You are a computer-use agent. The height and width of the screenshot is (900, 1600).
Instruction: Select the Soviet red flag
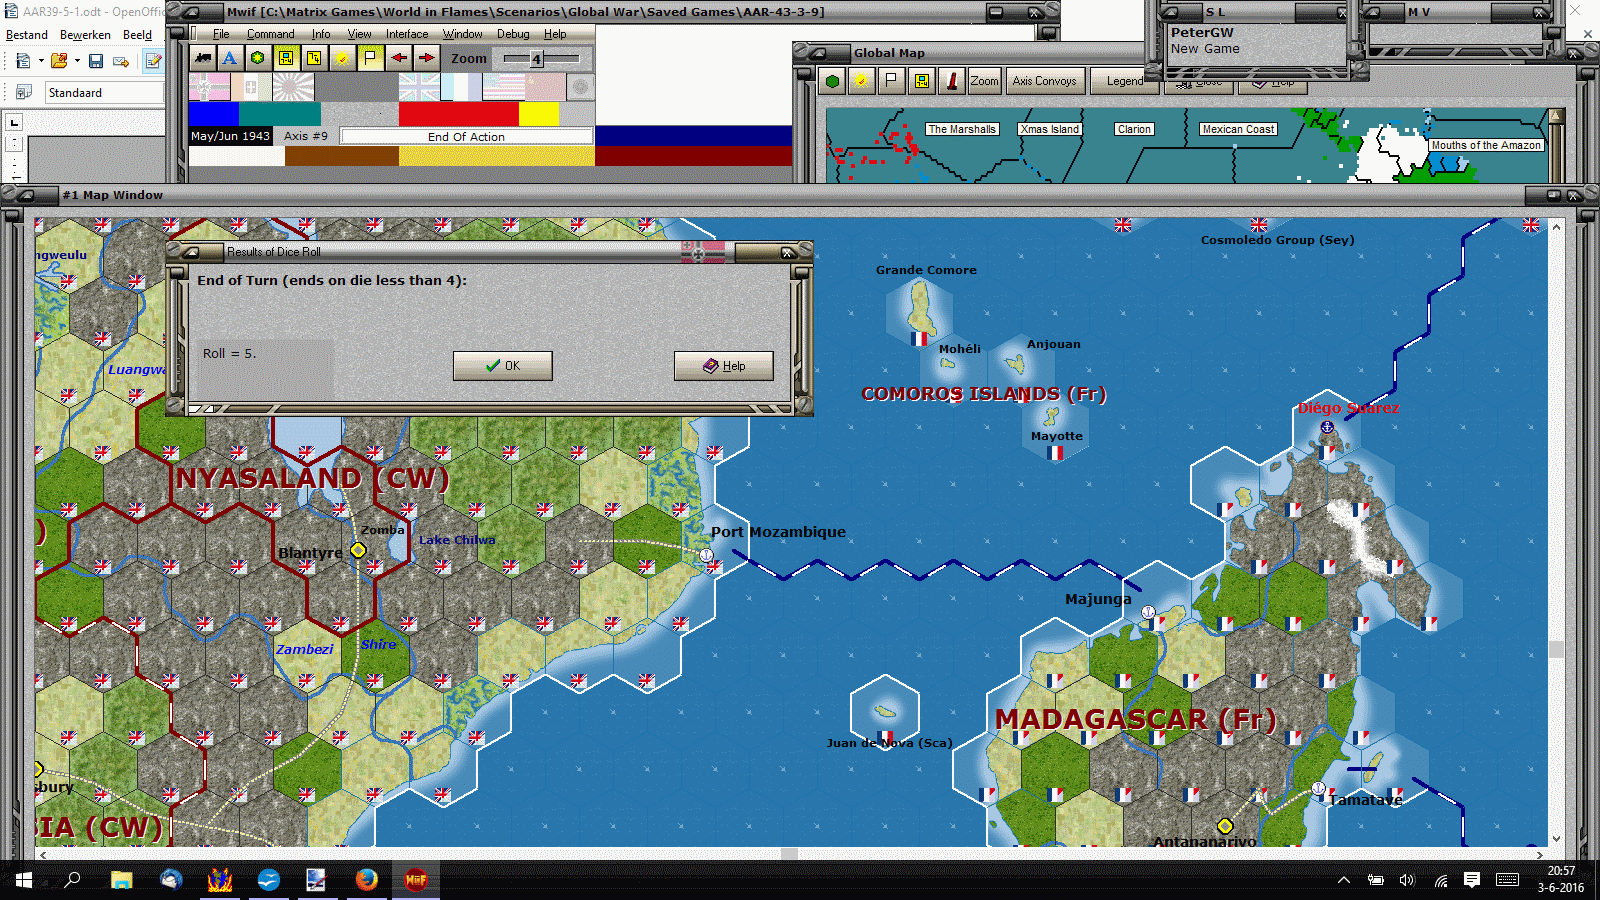[x=544, y=88]
